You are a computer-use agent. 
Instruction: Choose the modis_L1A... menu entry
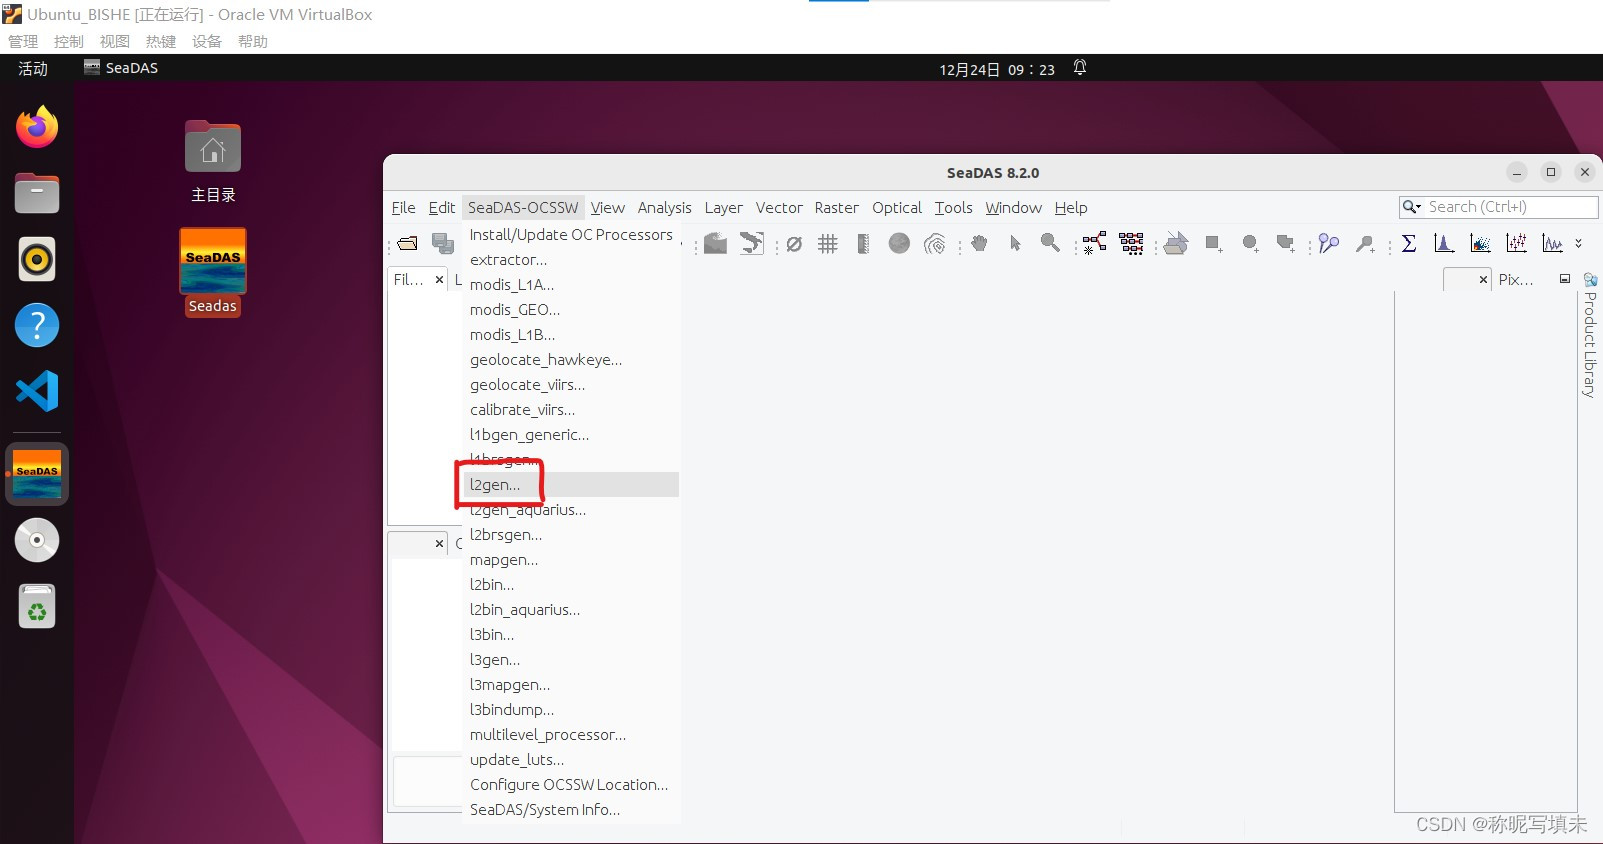571,284
